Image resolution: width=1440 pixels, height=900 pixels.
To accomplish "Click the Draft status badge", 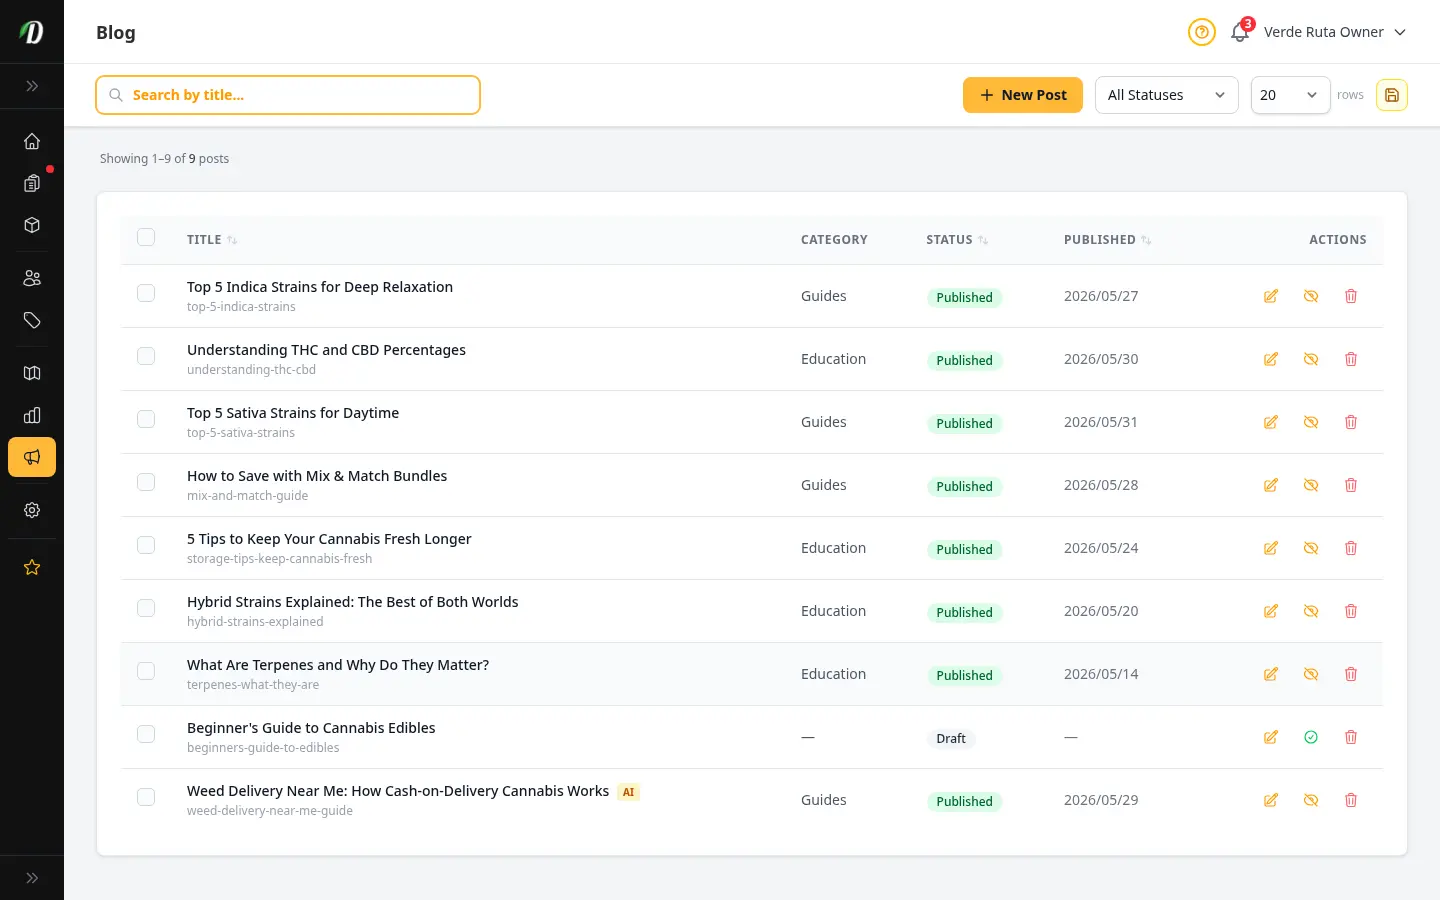I will pyautogui.click(x=951, y=739).
